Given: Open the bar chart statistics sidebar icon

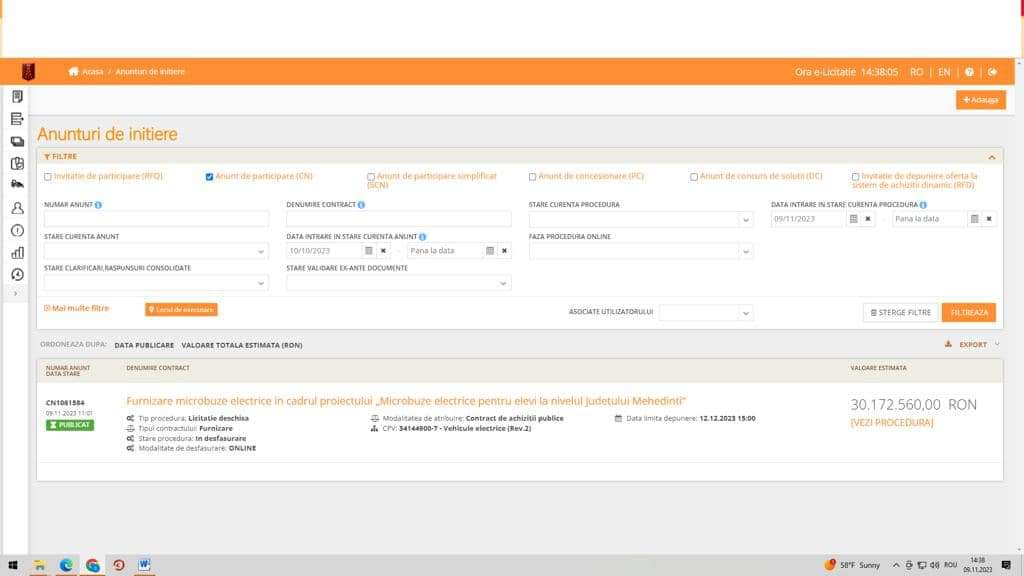Looking at the screenshot, I should tap(18, 253).
